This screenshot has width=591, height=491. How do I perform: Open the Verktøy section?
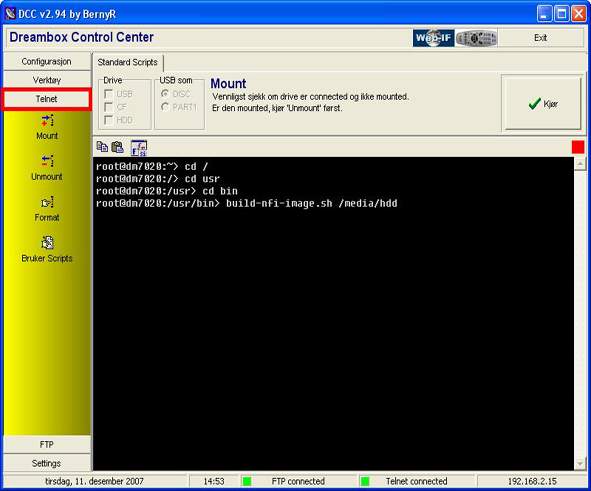pyautogui.click(x=47, y=80)
